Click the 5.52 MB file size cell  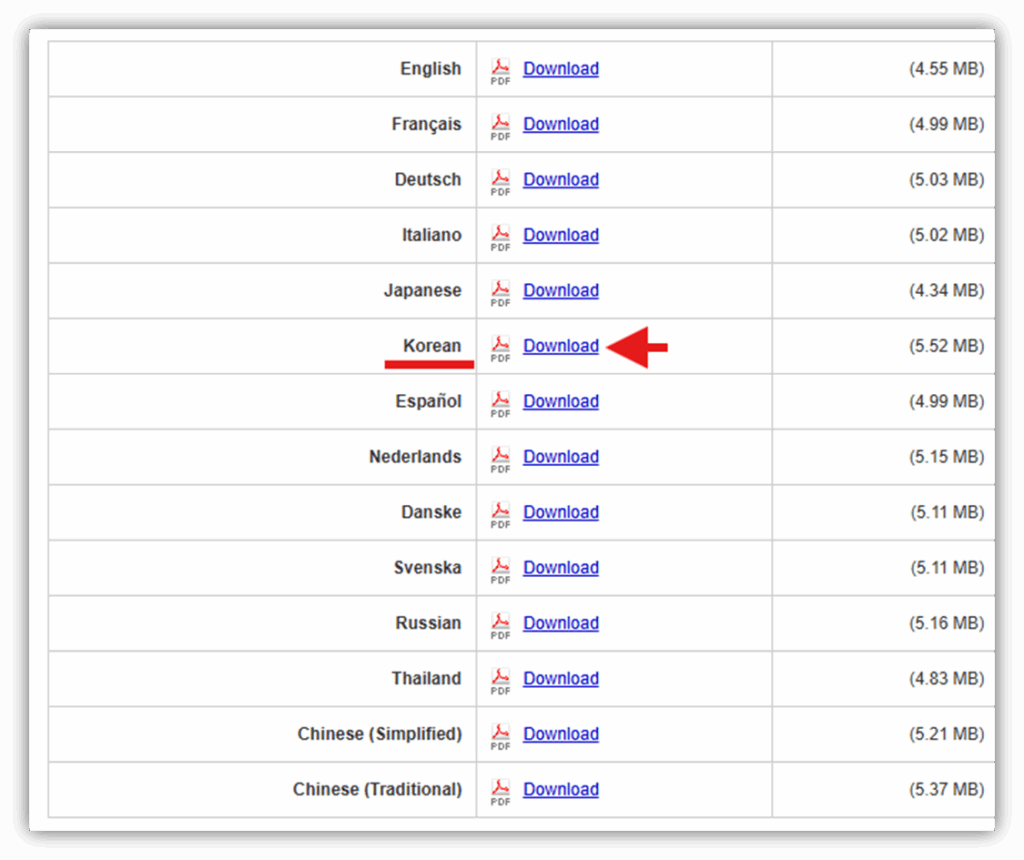(946, 346)
